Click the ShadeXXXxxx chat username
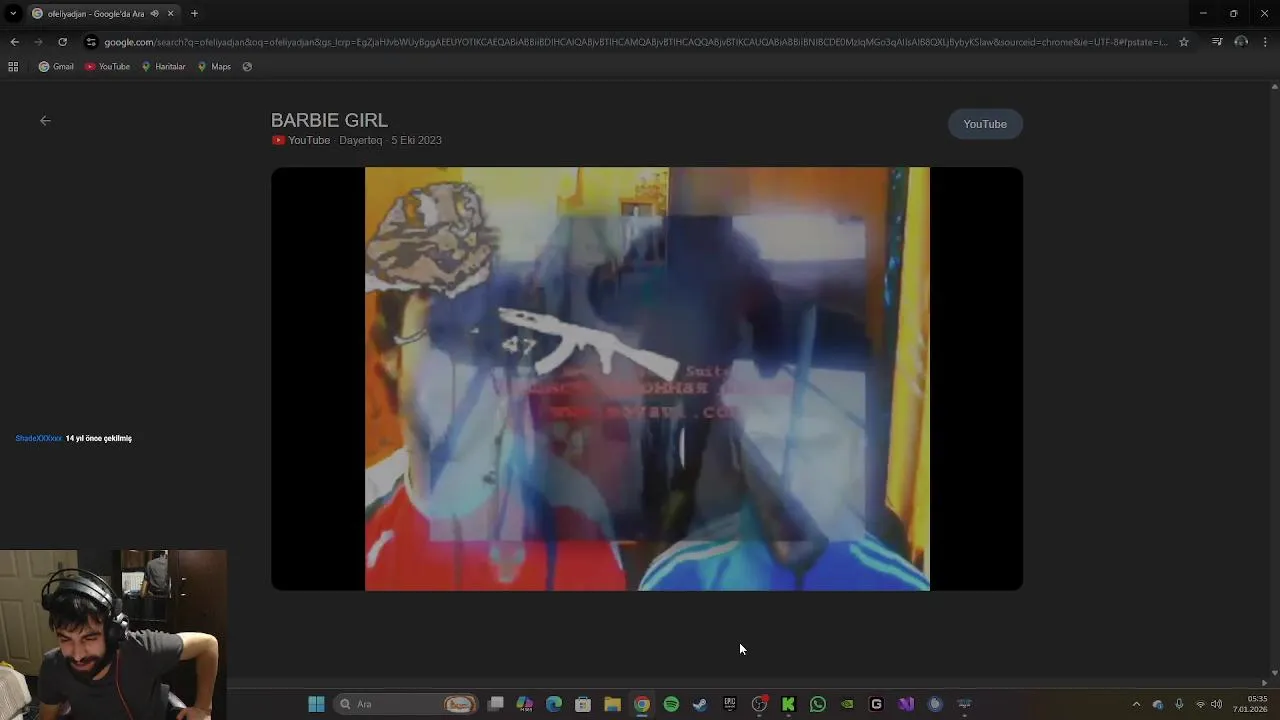The image size is (1280, 720). tap(39, 438)
